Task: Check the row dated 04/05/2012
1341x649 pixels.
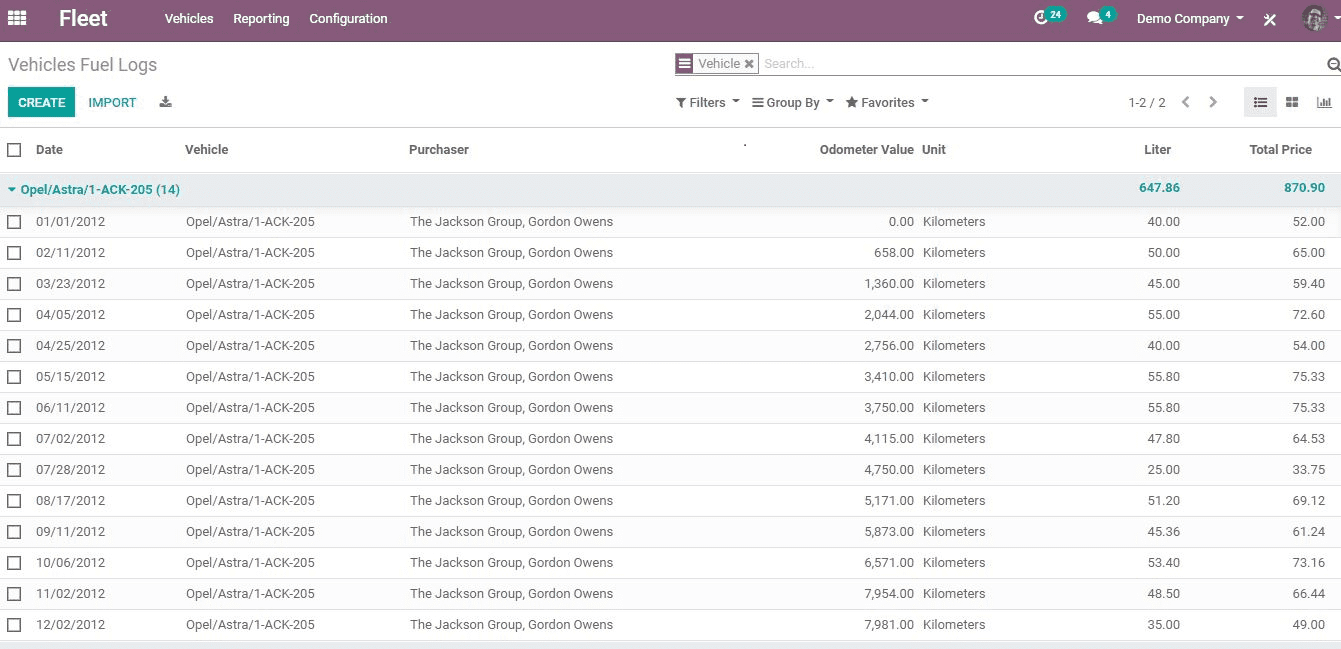Action: (x=14, y=315)
